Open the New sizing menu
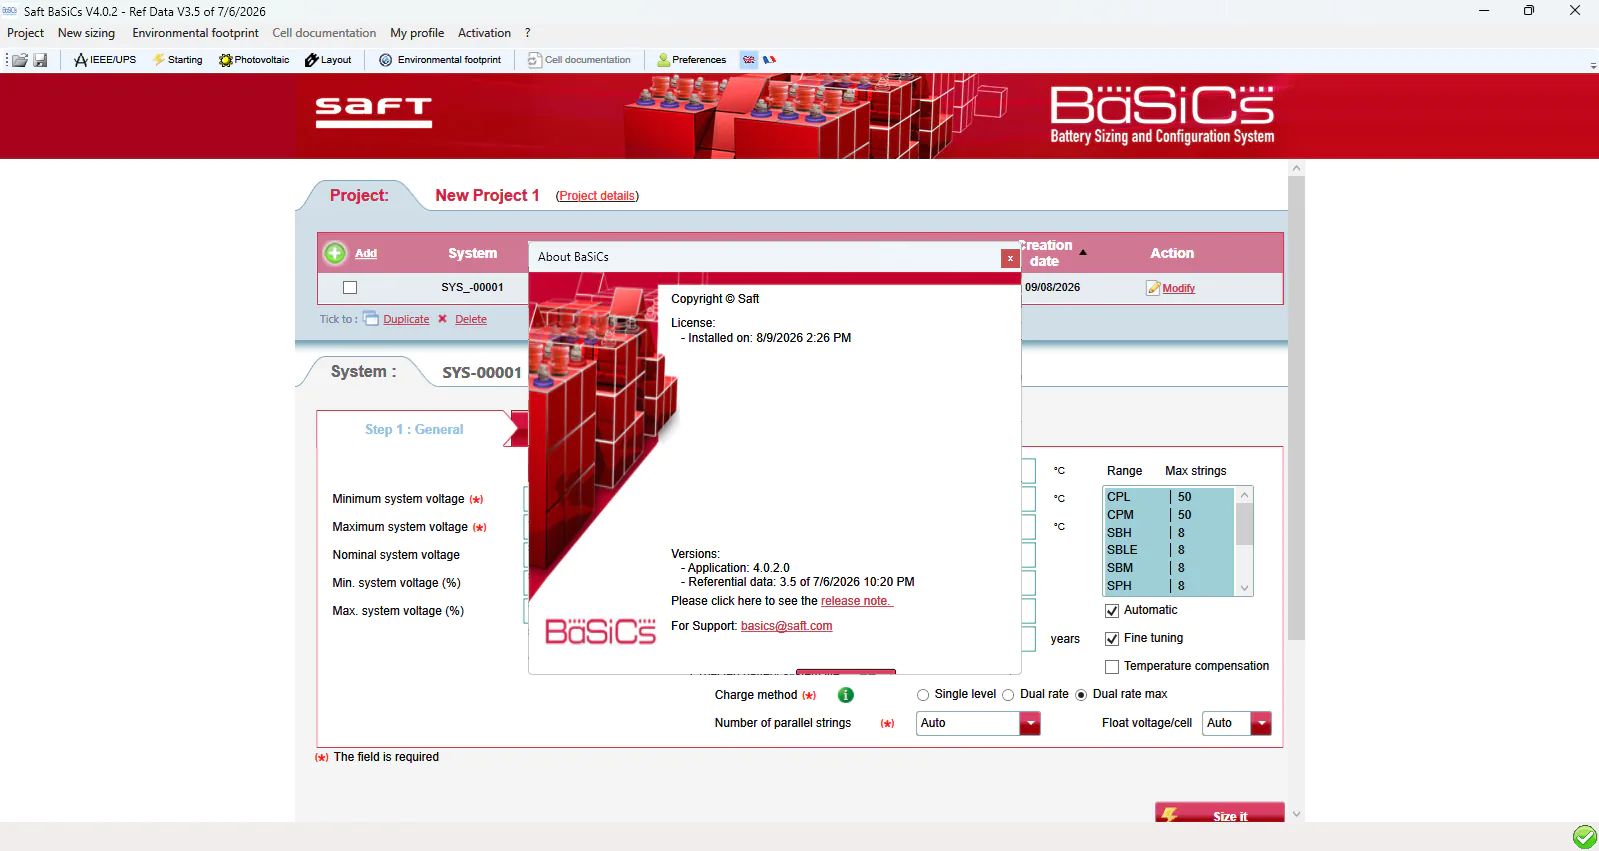Viewport: 1599px width, 851px height. pos(86,33)
